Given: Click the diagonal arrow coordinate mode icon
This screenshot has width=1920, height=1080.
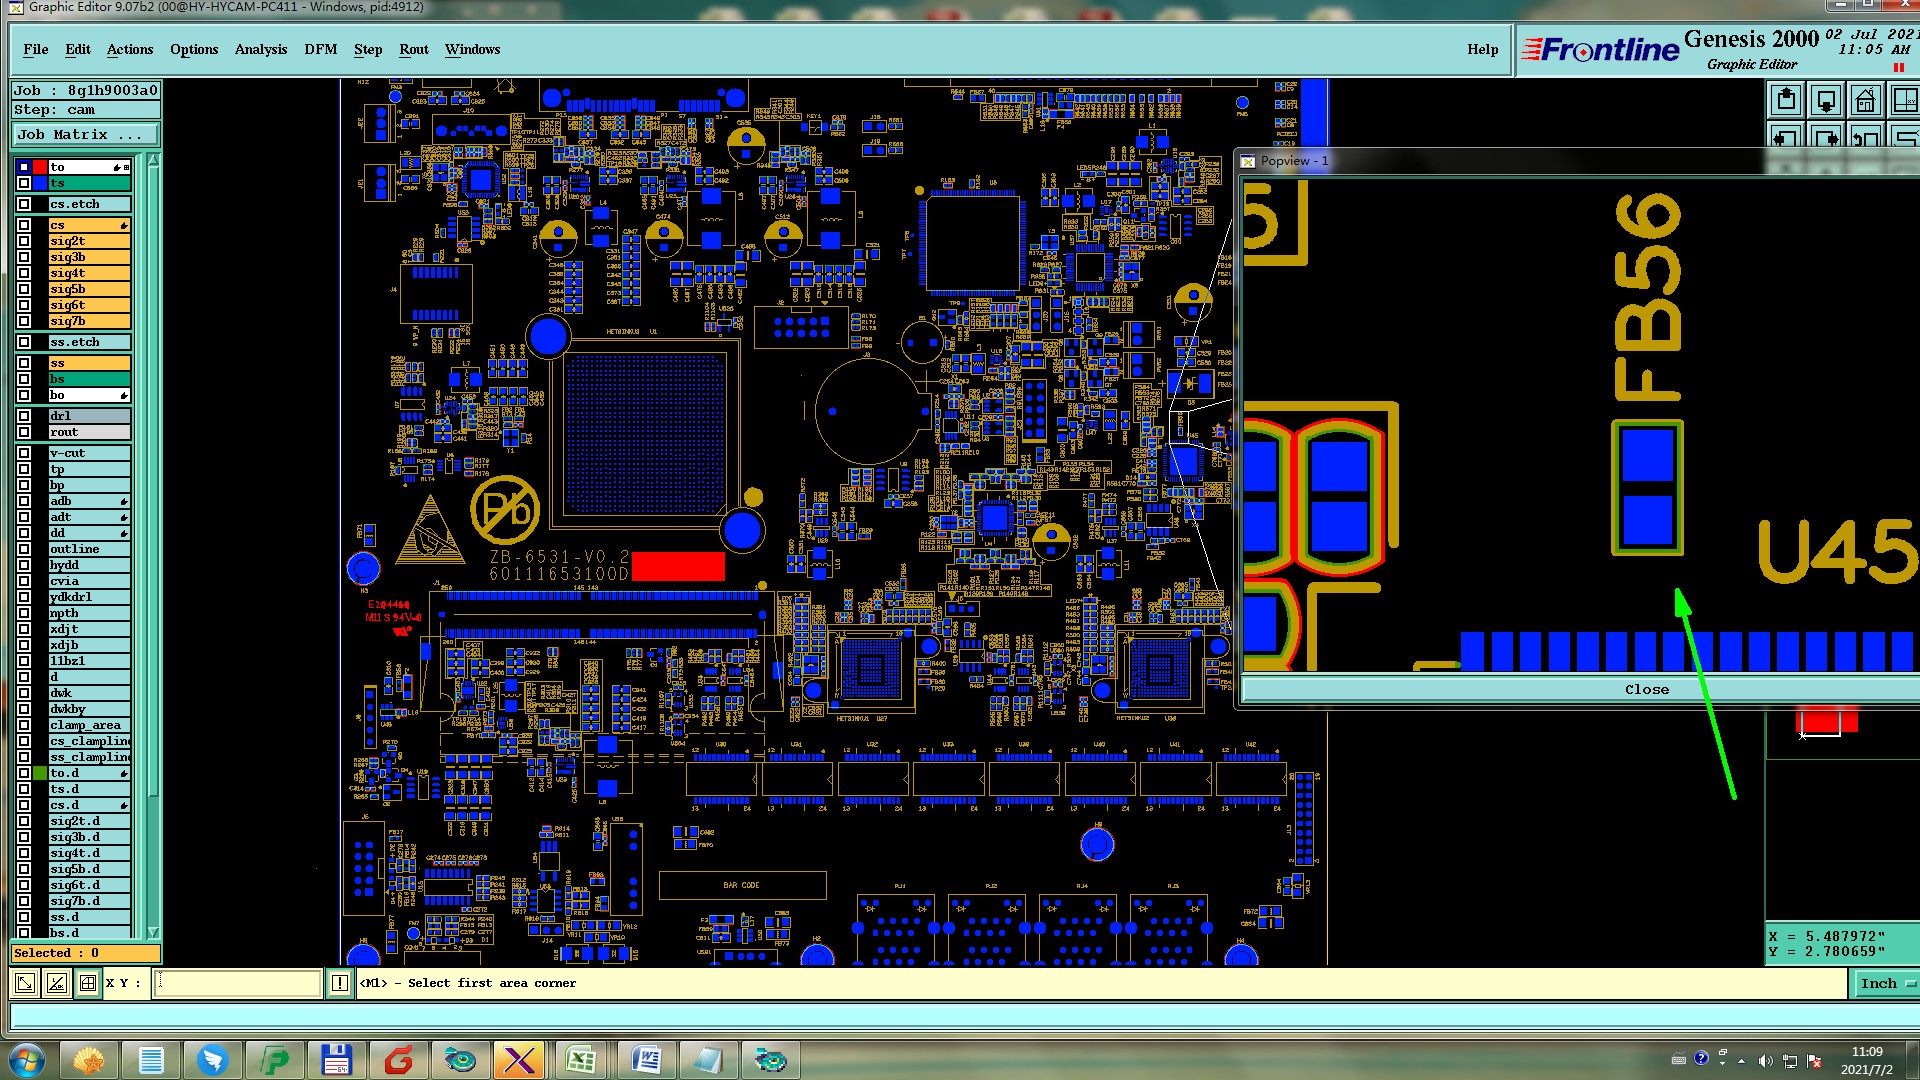Looking at the screenshot, I should (25, 983).
